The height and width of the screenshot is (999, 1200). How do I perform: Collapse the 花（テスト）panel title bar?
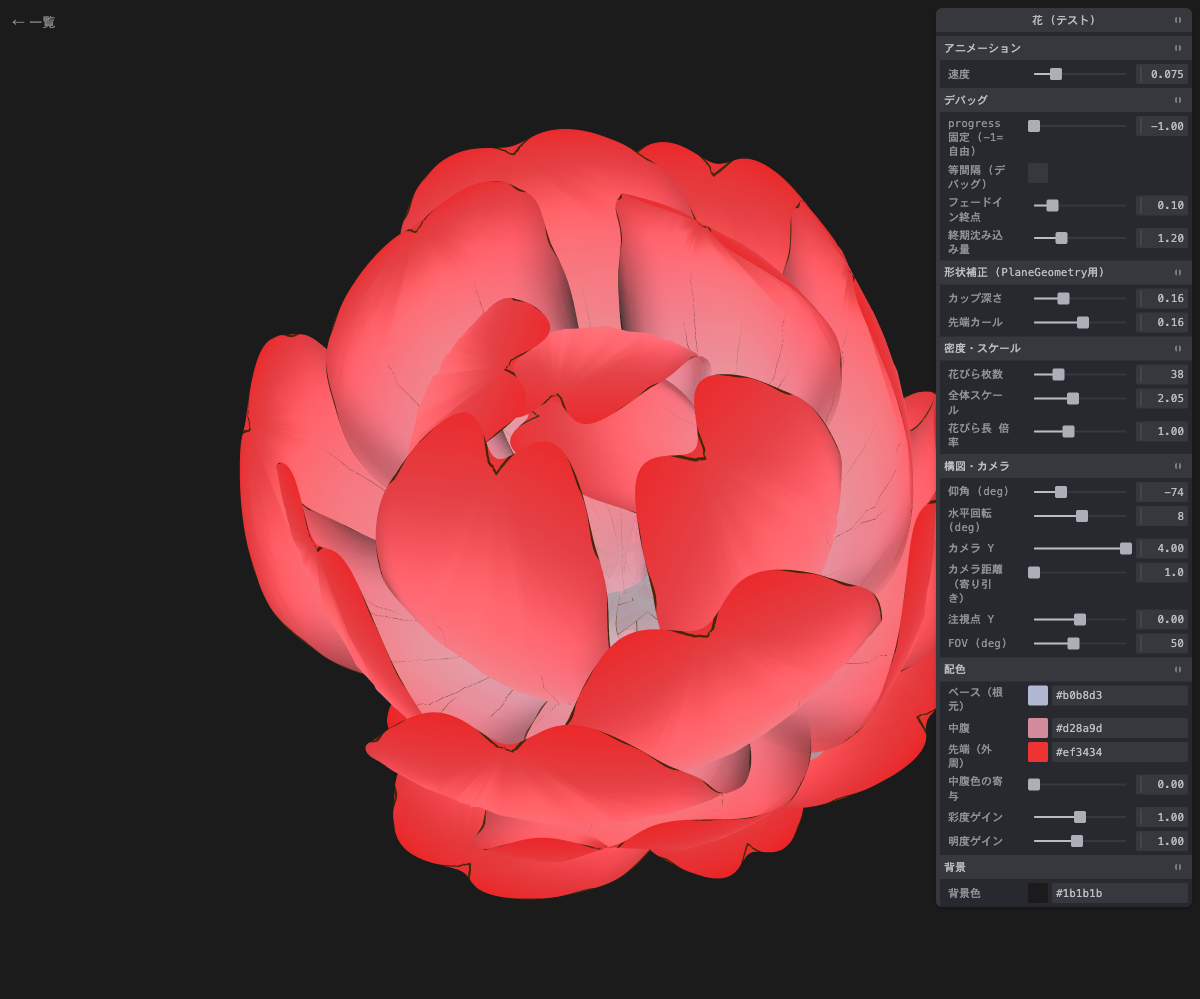tap(1064, 20)
